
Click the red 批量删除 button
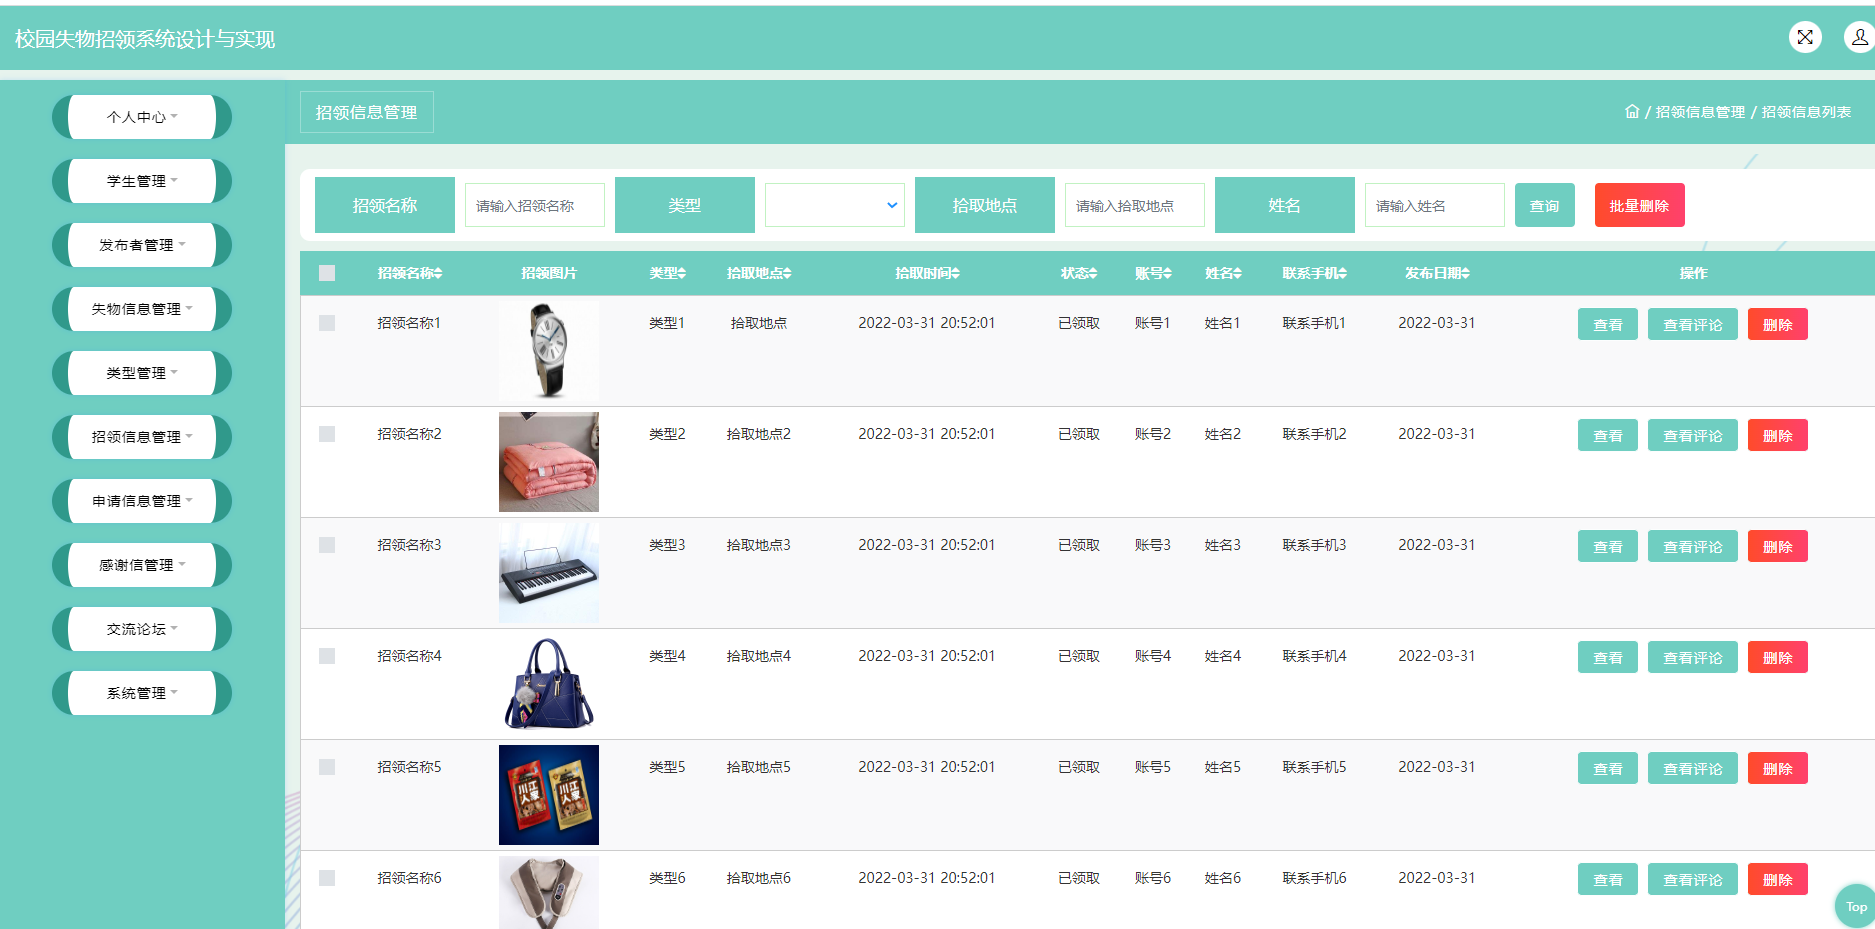tap(1640, 205)
